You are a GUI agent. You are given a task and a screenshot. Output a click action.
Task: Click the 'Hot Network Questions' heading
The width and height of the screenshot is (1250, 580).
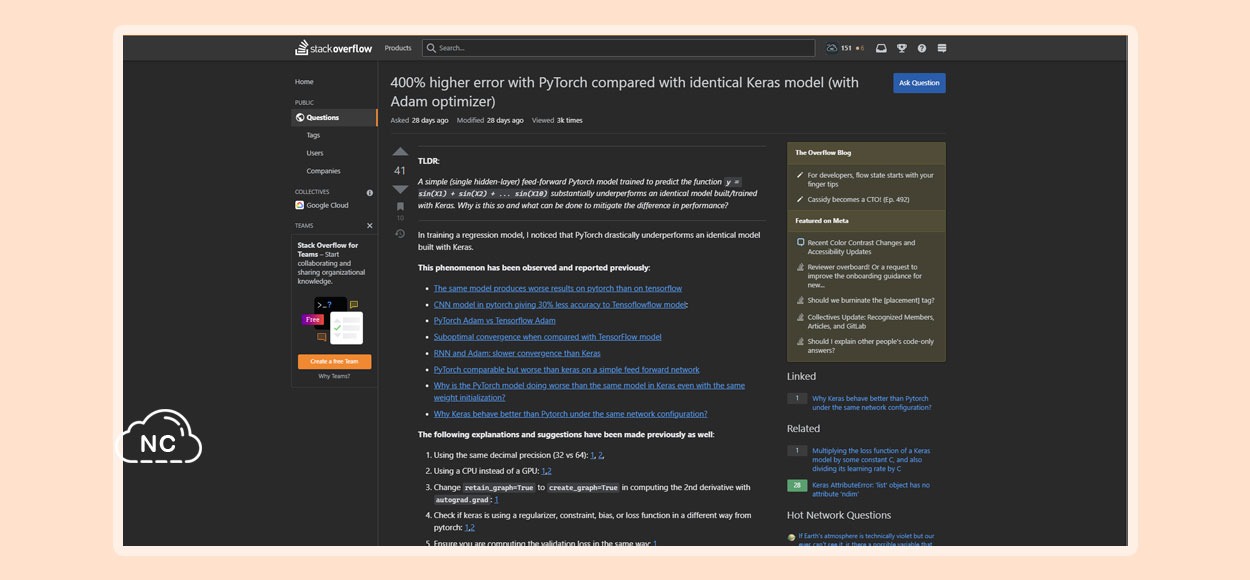click(839, 515)
